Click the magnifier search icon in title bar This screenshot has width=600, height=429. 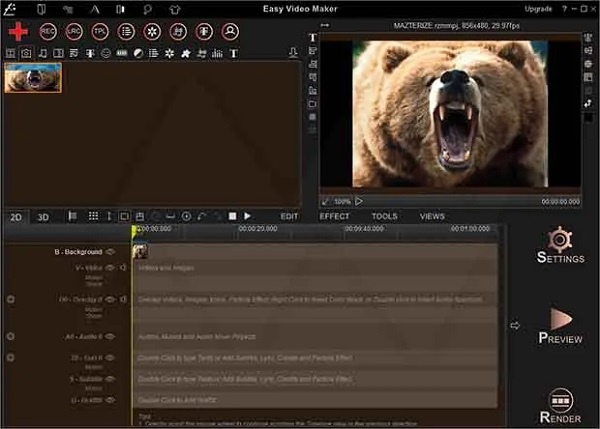[147, 9]
